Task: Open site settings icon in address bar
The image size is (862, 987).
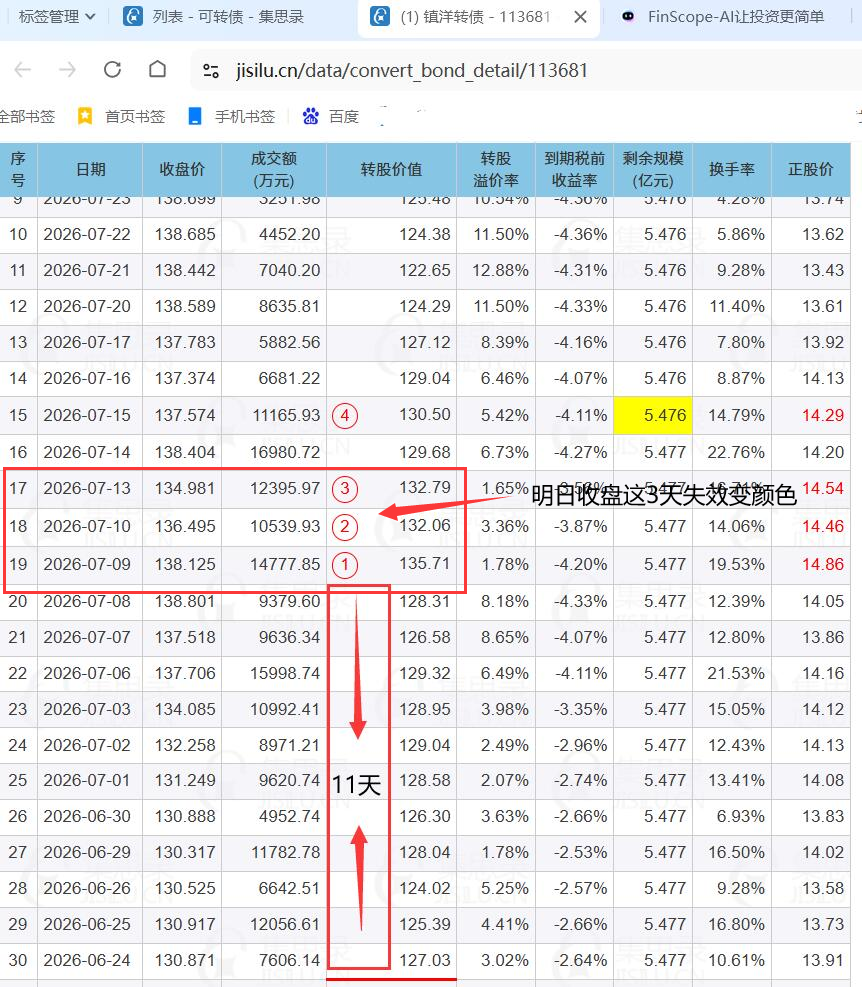Action: (x=211, y=71)
